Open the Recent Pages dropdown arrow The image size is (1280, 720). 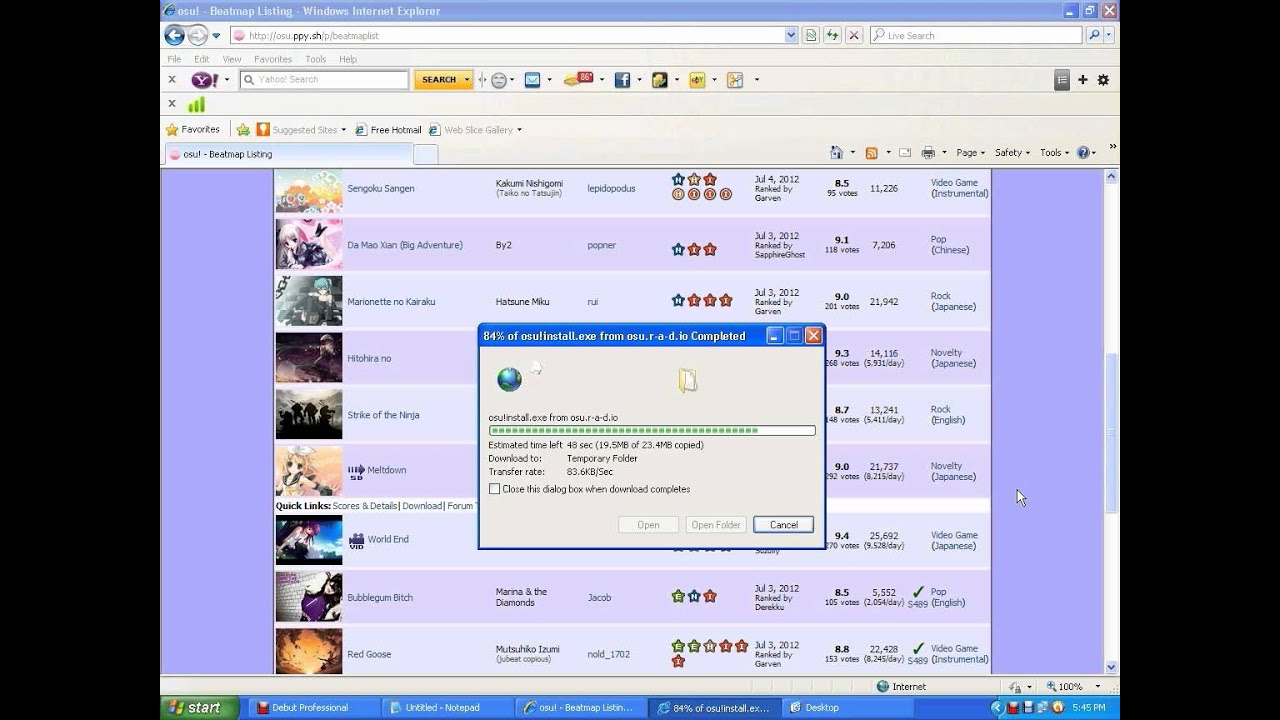(x=216, y=36)
